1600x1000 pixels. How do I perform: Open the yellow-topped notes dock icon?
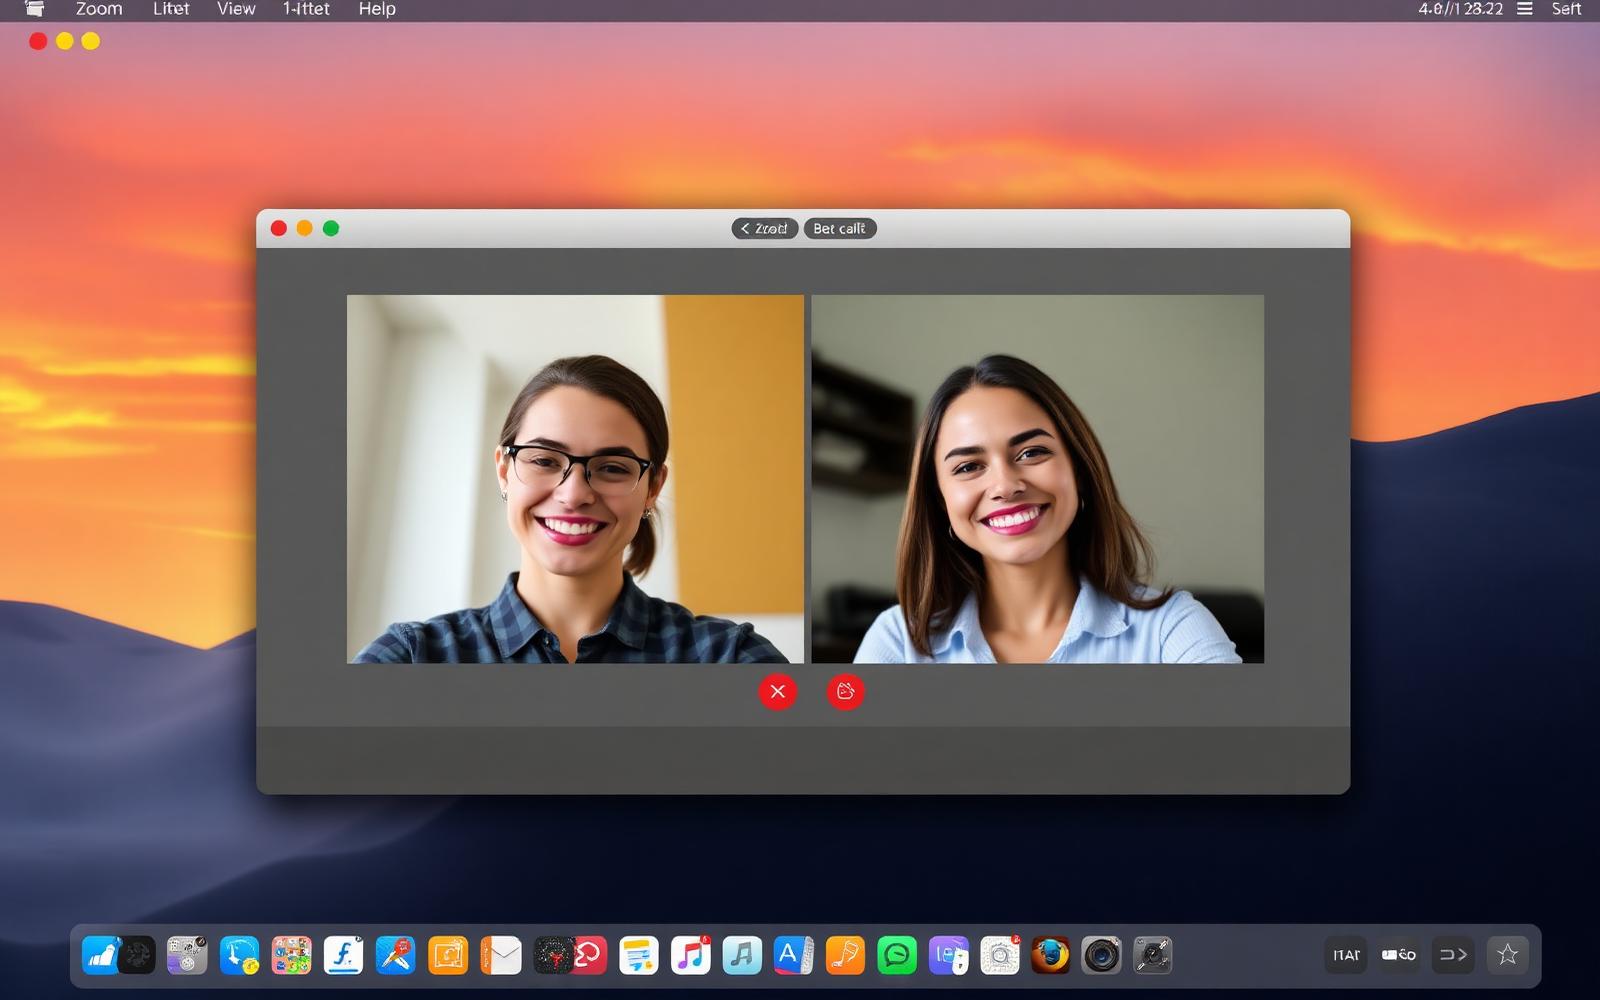point(638,956)
